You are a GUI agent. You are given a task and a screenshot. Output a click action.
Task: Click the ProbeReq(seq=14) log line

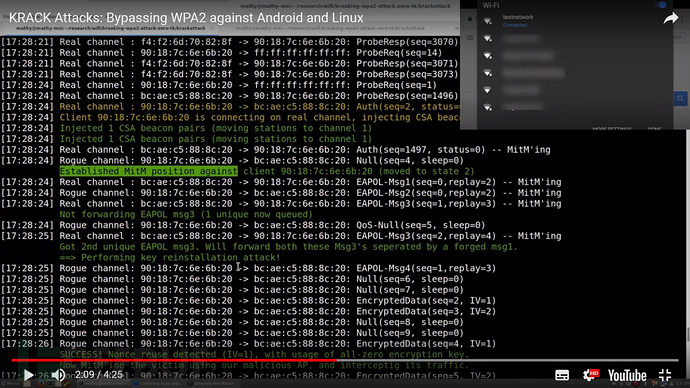click(x=221, y=53)
